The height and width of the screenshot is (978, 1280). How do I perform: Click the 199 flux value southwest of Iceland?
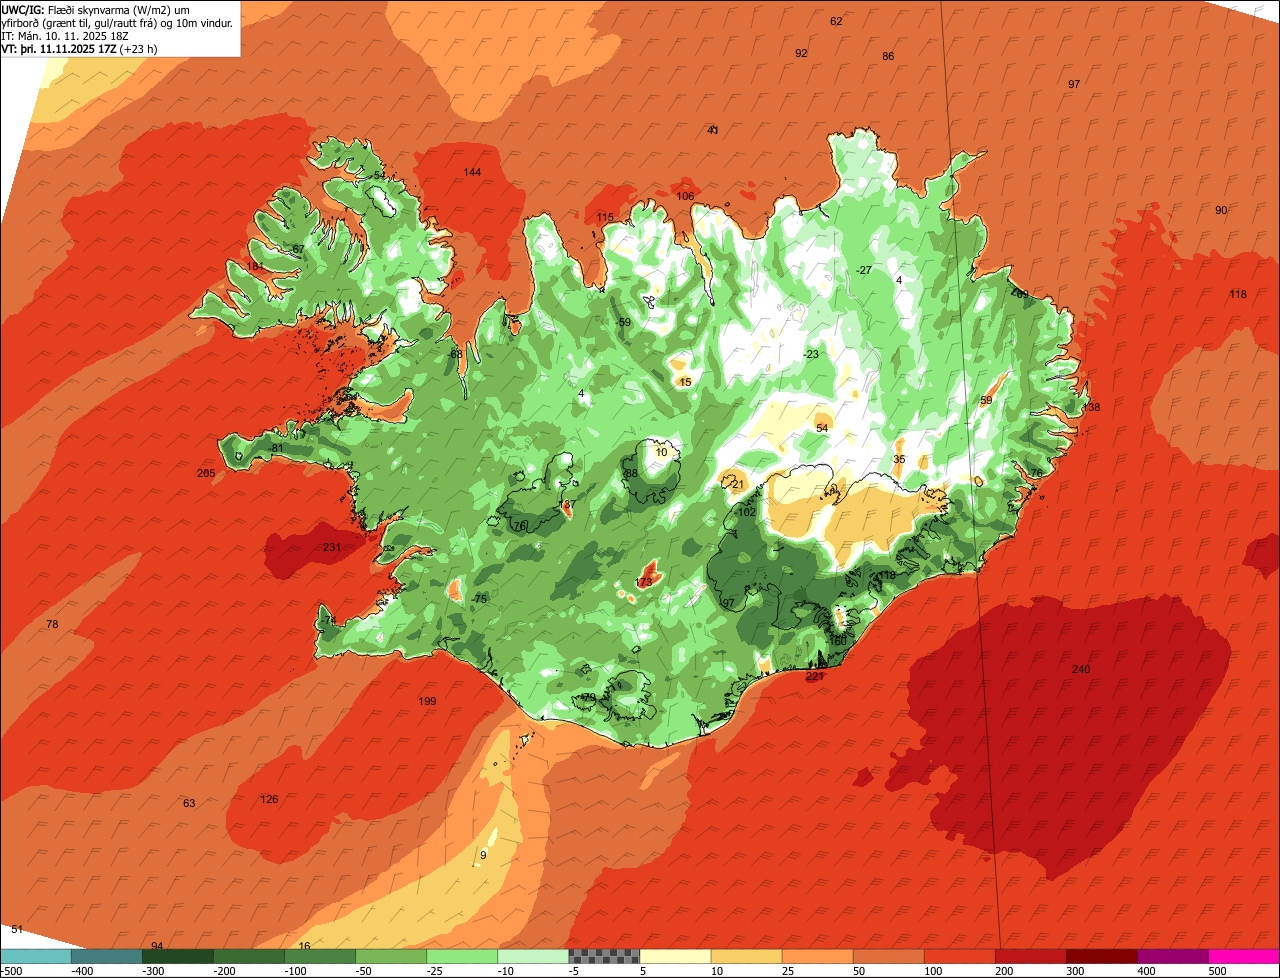[x=427, y=701]
